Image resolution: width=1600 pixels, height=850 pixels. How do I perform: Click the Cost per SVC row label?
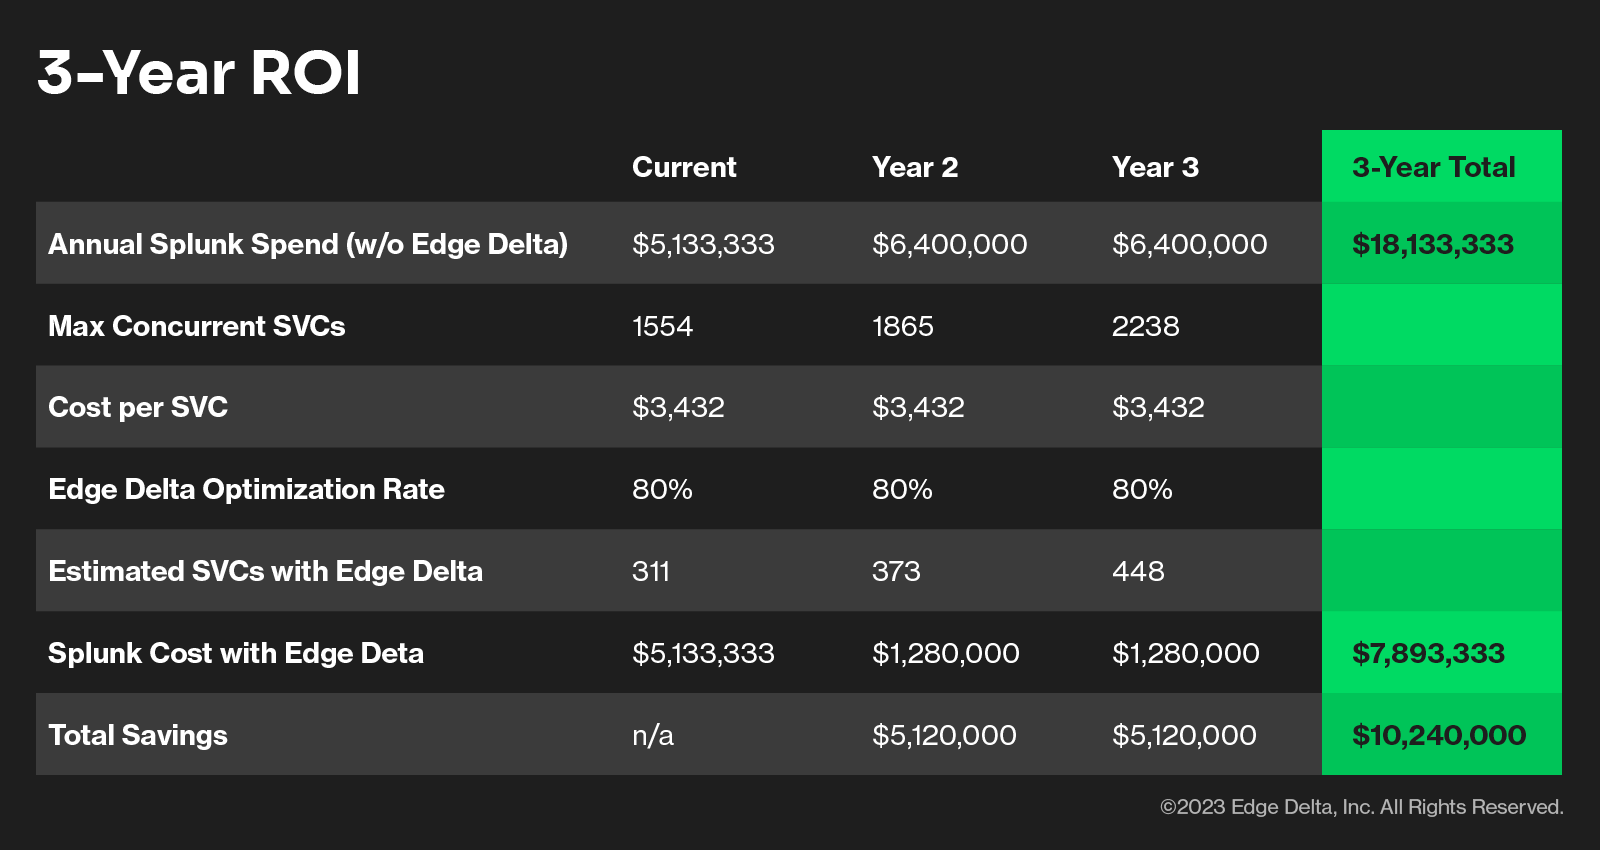138,407
